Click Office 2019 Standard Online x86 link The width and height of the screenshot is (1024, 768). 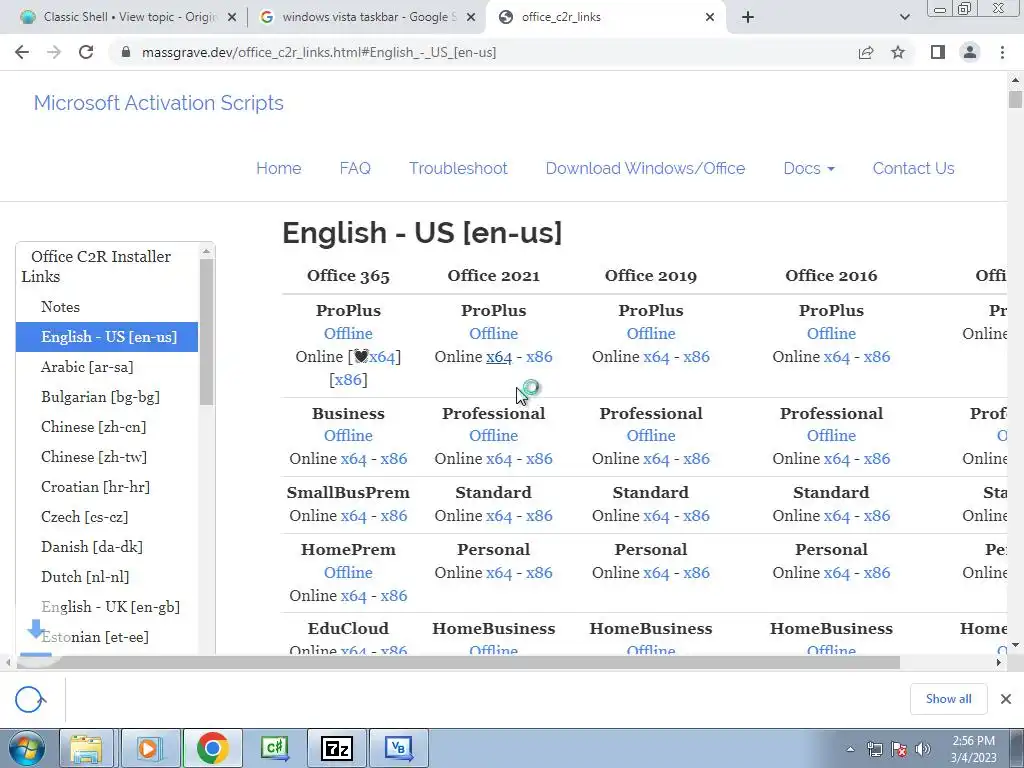(x=697, y=516)
